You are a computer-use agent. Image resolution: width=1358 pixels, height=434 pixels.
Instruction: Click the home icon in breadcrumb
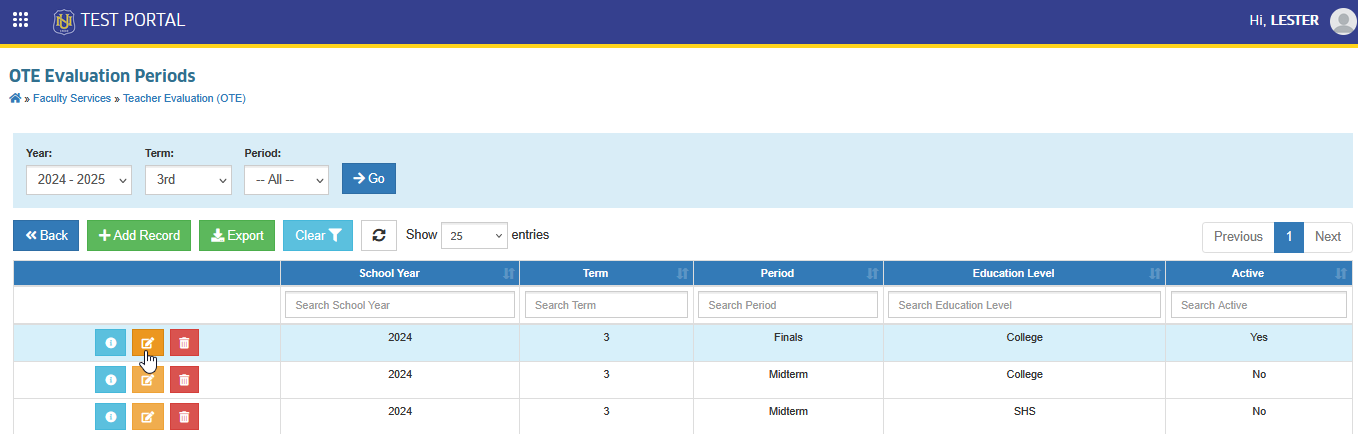[x=15, y=98]
